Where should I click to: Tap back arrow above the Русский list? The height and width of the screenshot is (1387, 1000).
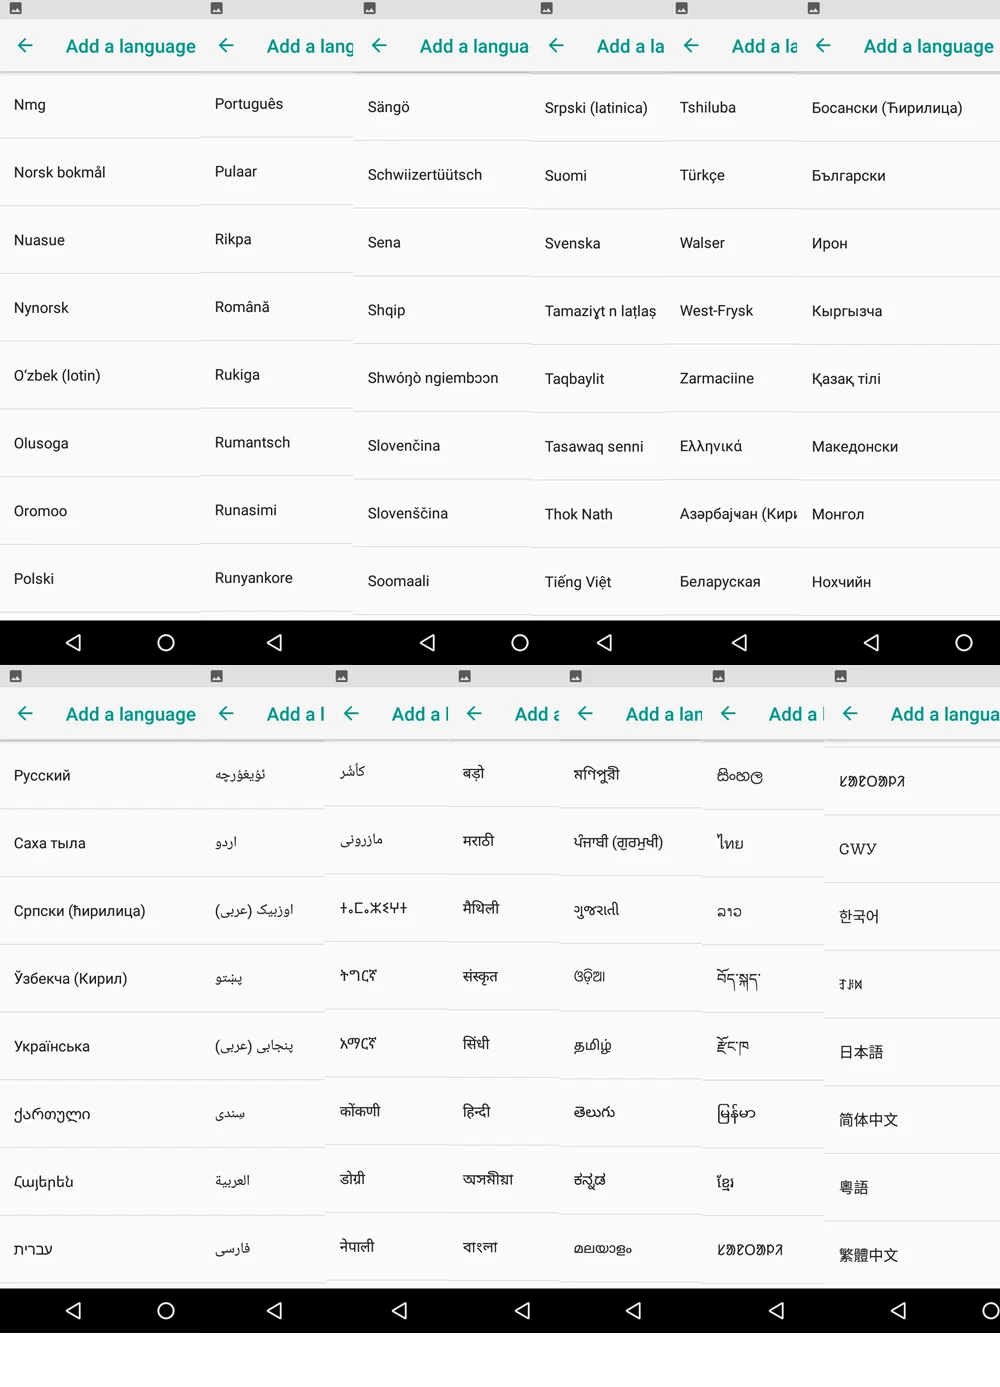25,714
